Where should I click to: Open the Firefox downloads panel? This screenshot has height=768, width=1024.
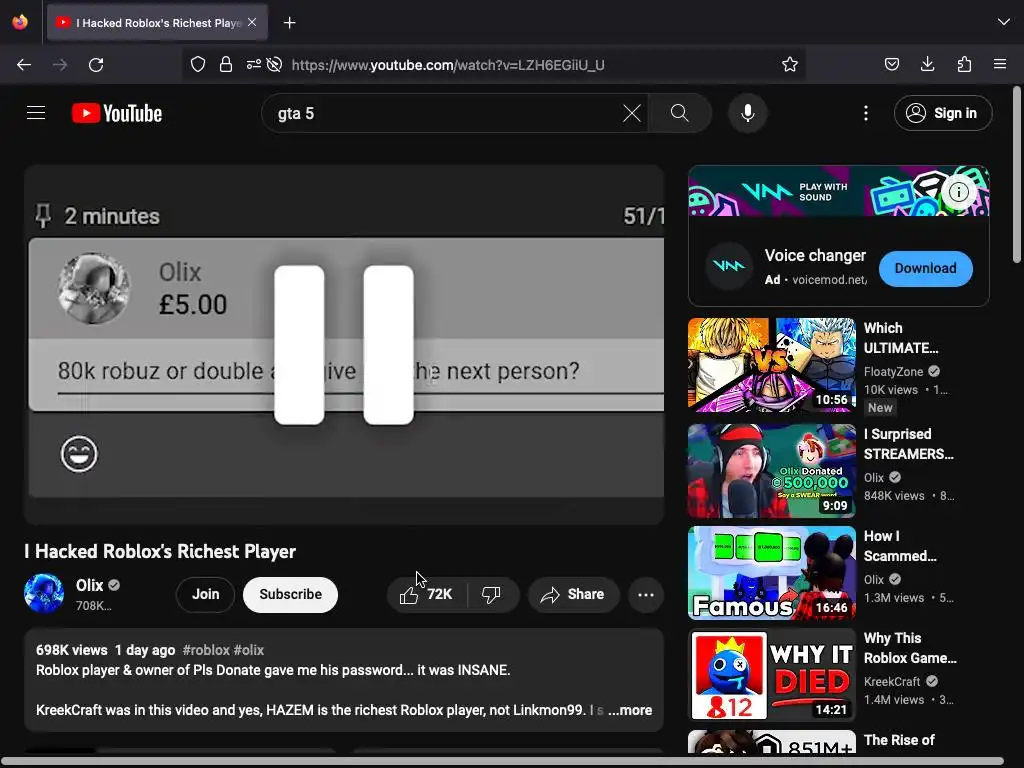coord(927,64)
